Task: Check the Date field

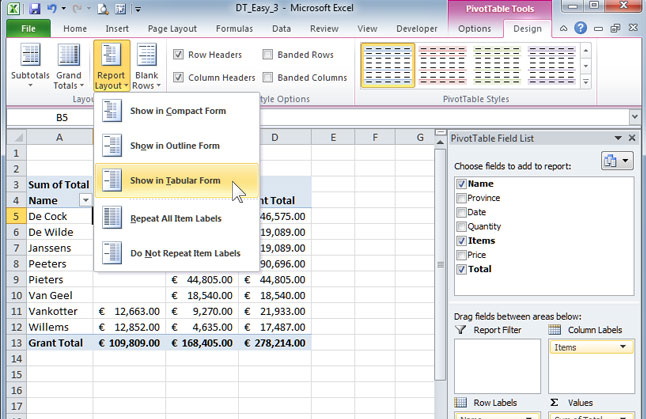Action: pos(461,213)
